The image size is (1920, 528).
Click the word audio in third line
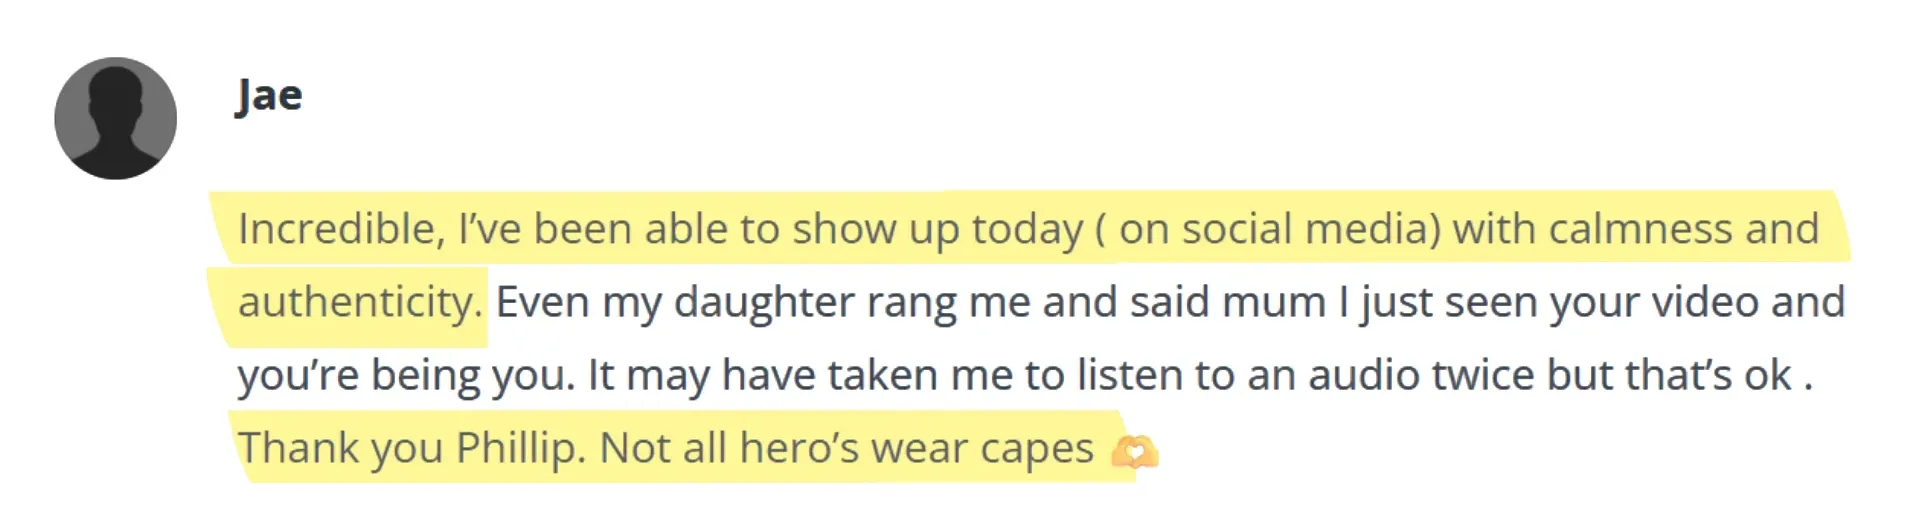coord(1364,375)
